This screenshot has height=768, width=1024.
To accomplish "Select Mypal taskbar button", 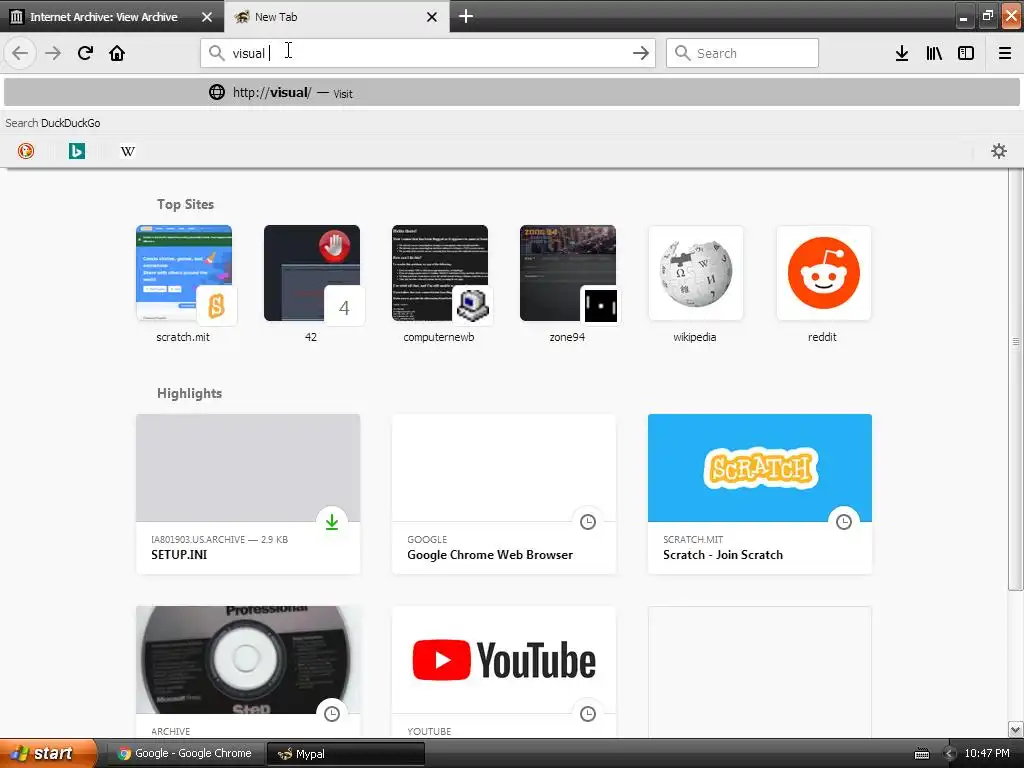I will click(x=345, y=754).
